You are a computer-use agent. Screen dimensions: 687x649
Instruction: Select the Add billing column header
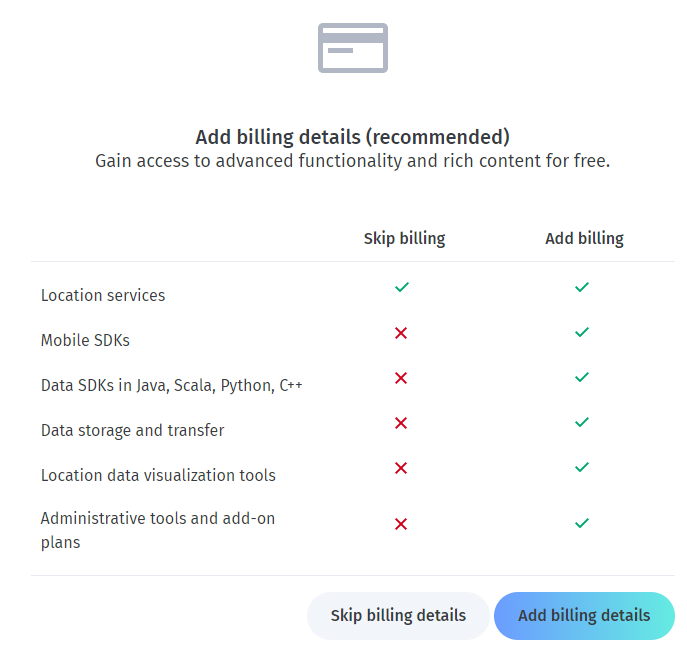point(584,239)
